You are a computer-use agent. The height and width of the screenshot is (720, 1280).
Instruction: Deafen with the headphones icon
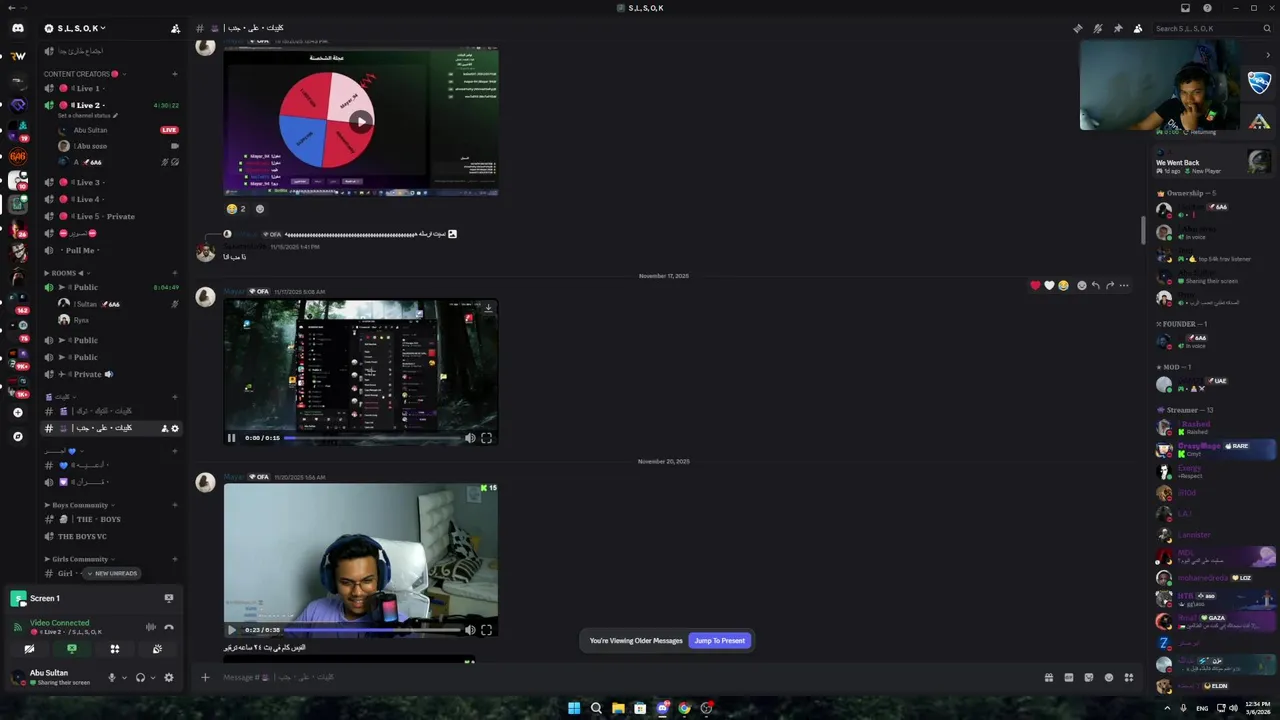coord(140,677)
